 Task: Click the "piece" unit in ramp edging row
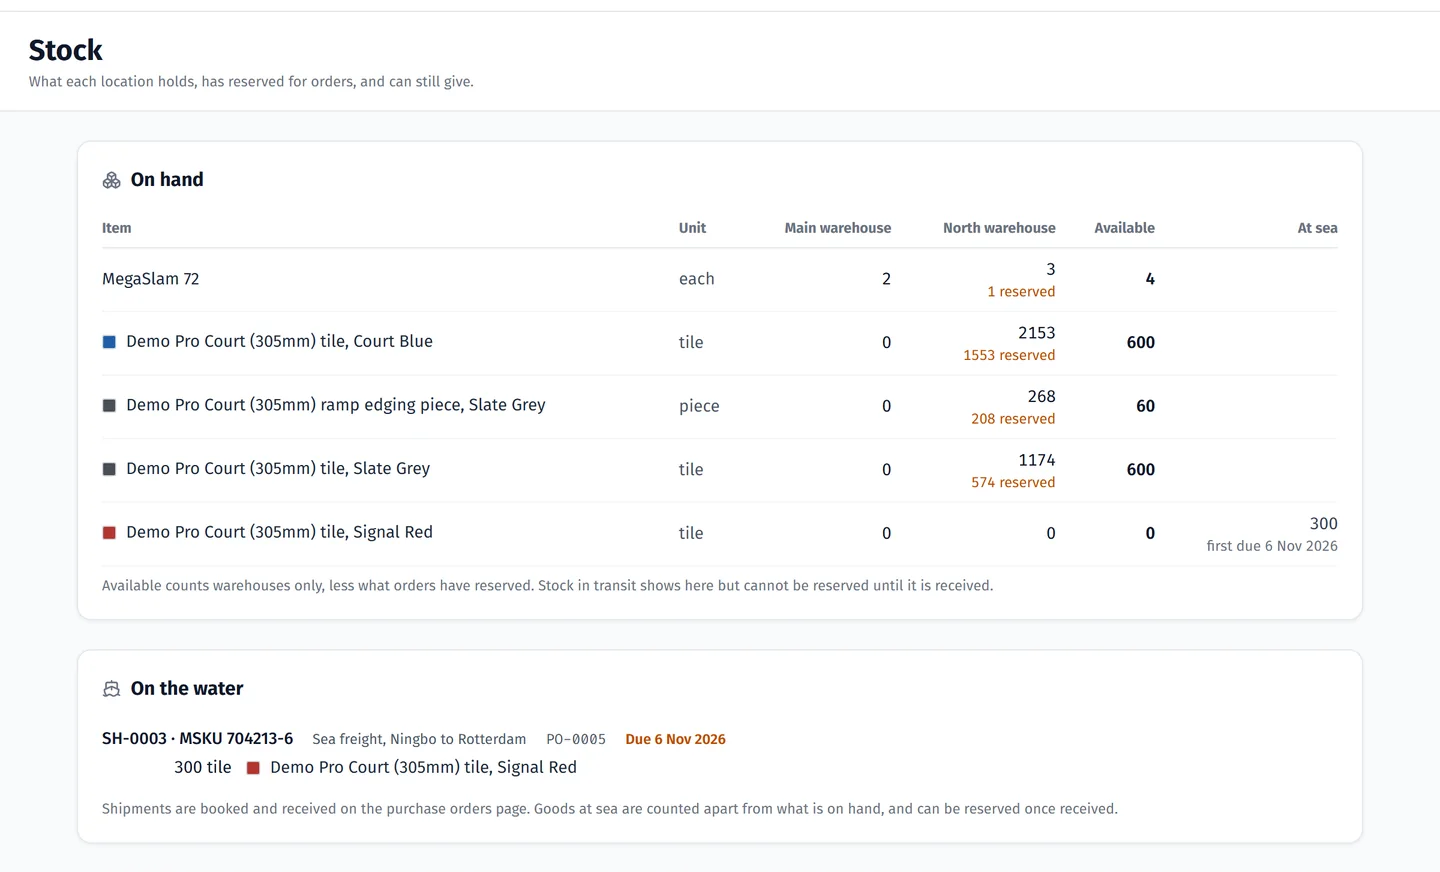coord(699,406)
